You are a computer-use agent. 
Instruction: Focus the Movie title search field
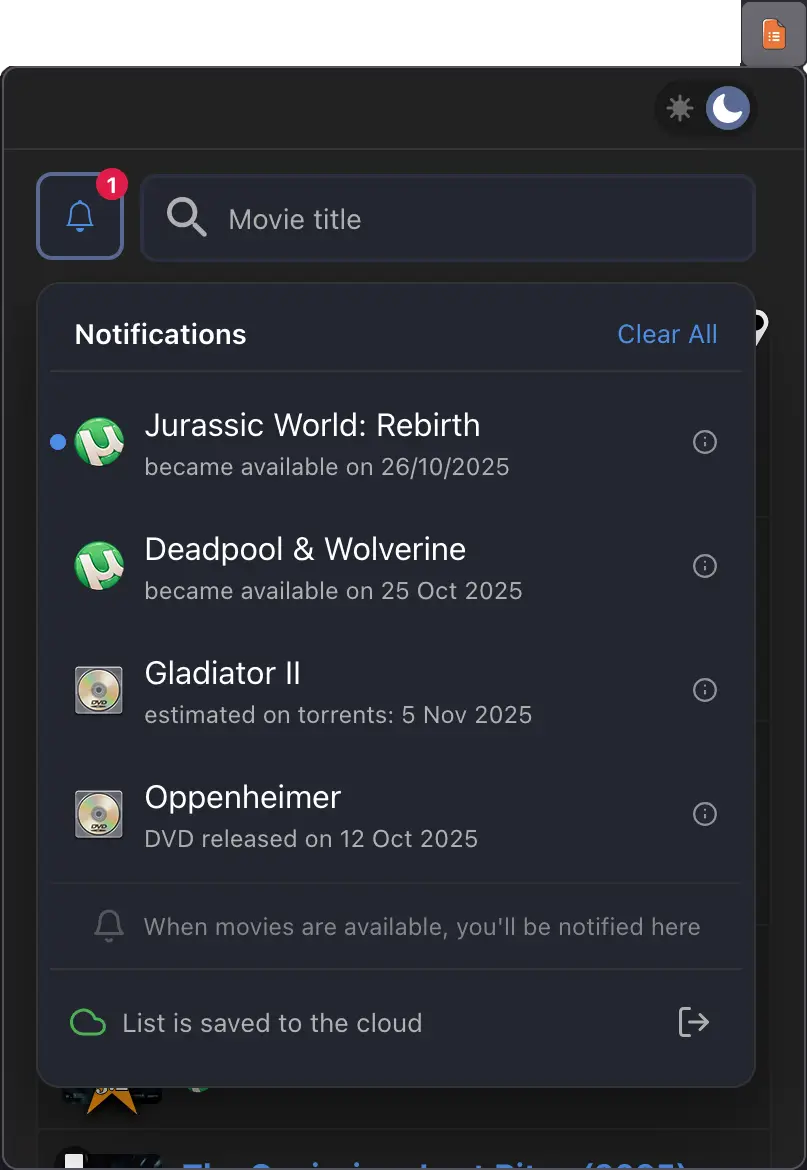[x=400, y=218]
